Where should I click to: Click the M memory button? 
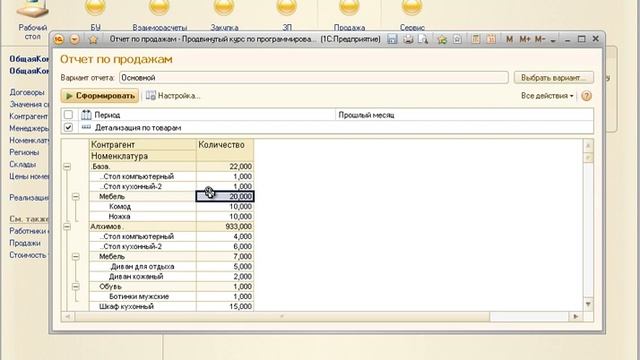click(509, 39)
